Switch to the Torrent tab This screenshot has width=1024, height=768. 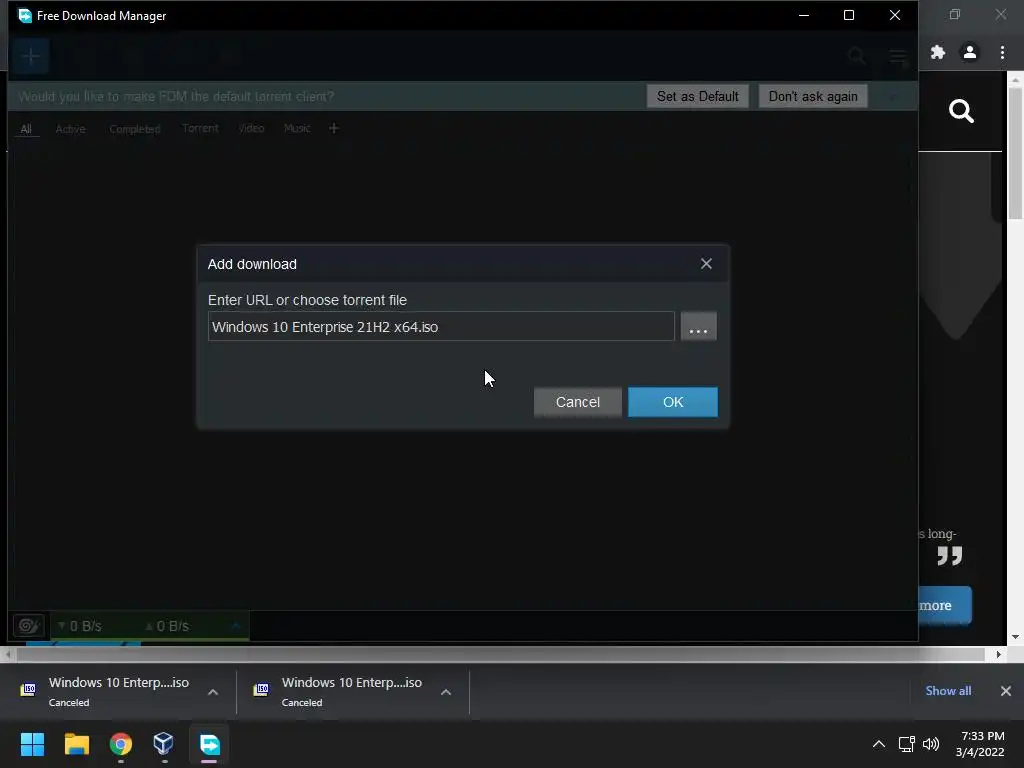click(200, 128)
